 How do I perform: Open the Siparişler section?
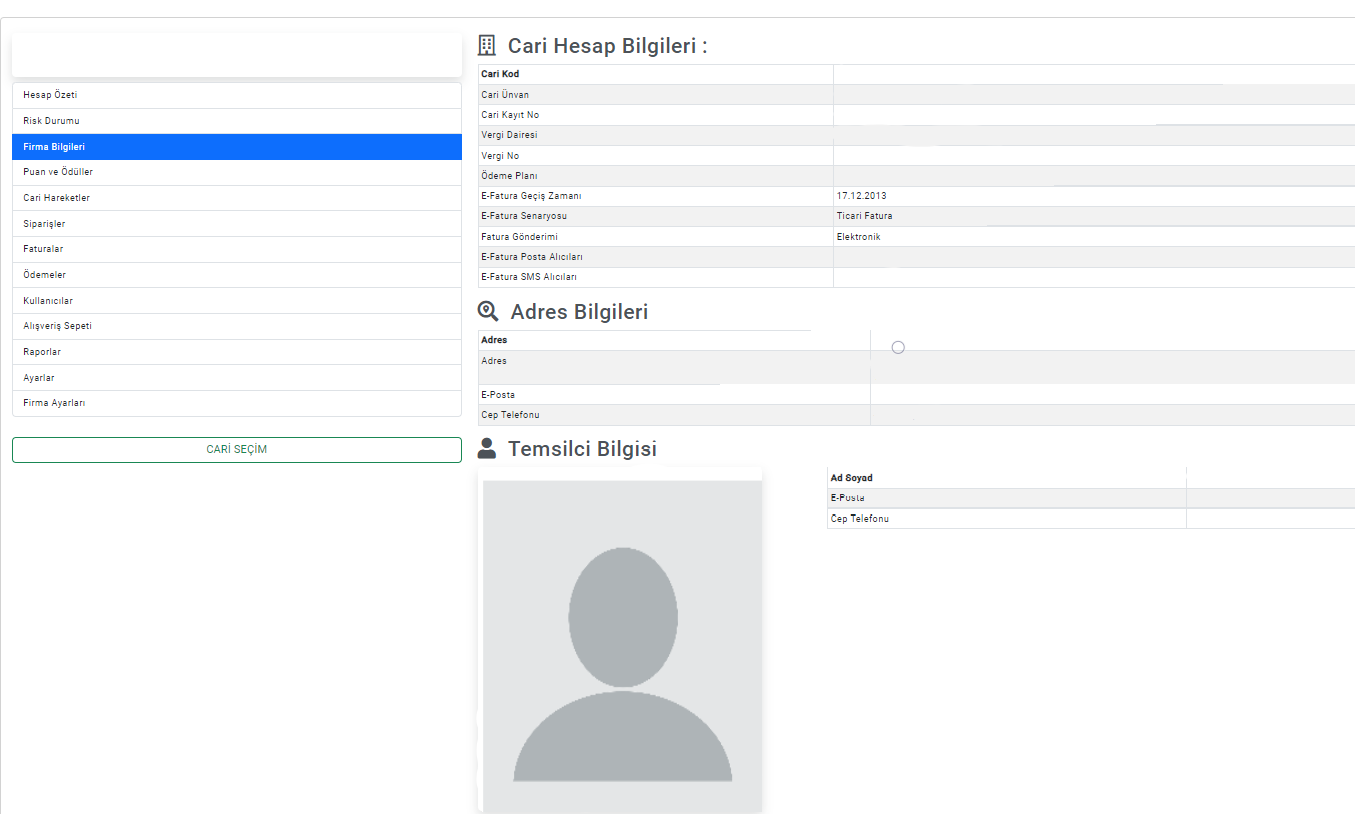236,224
